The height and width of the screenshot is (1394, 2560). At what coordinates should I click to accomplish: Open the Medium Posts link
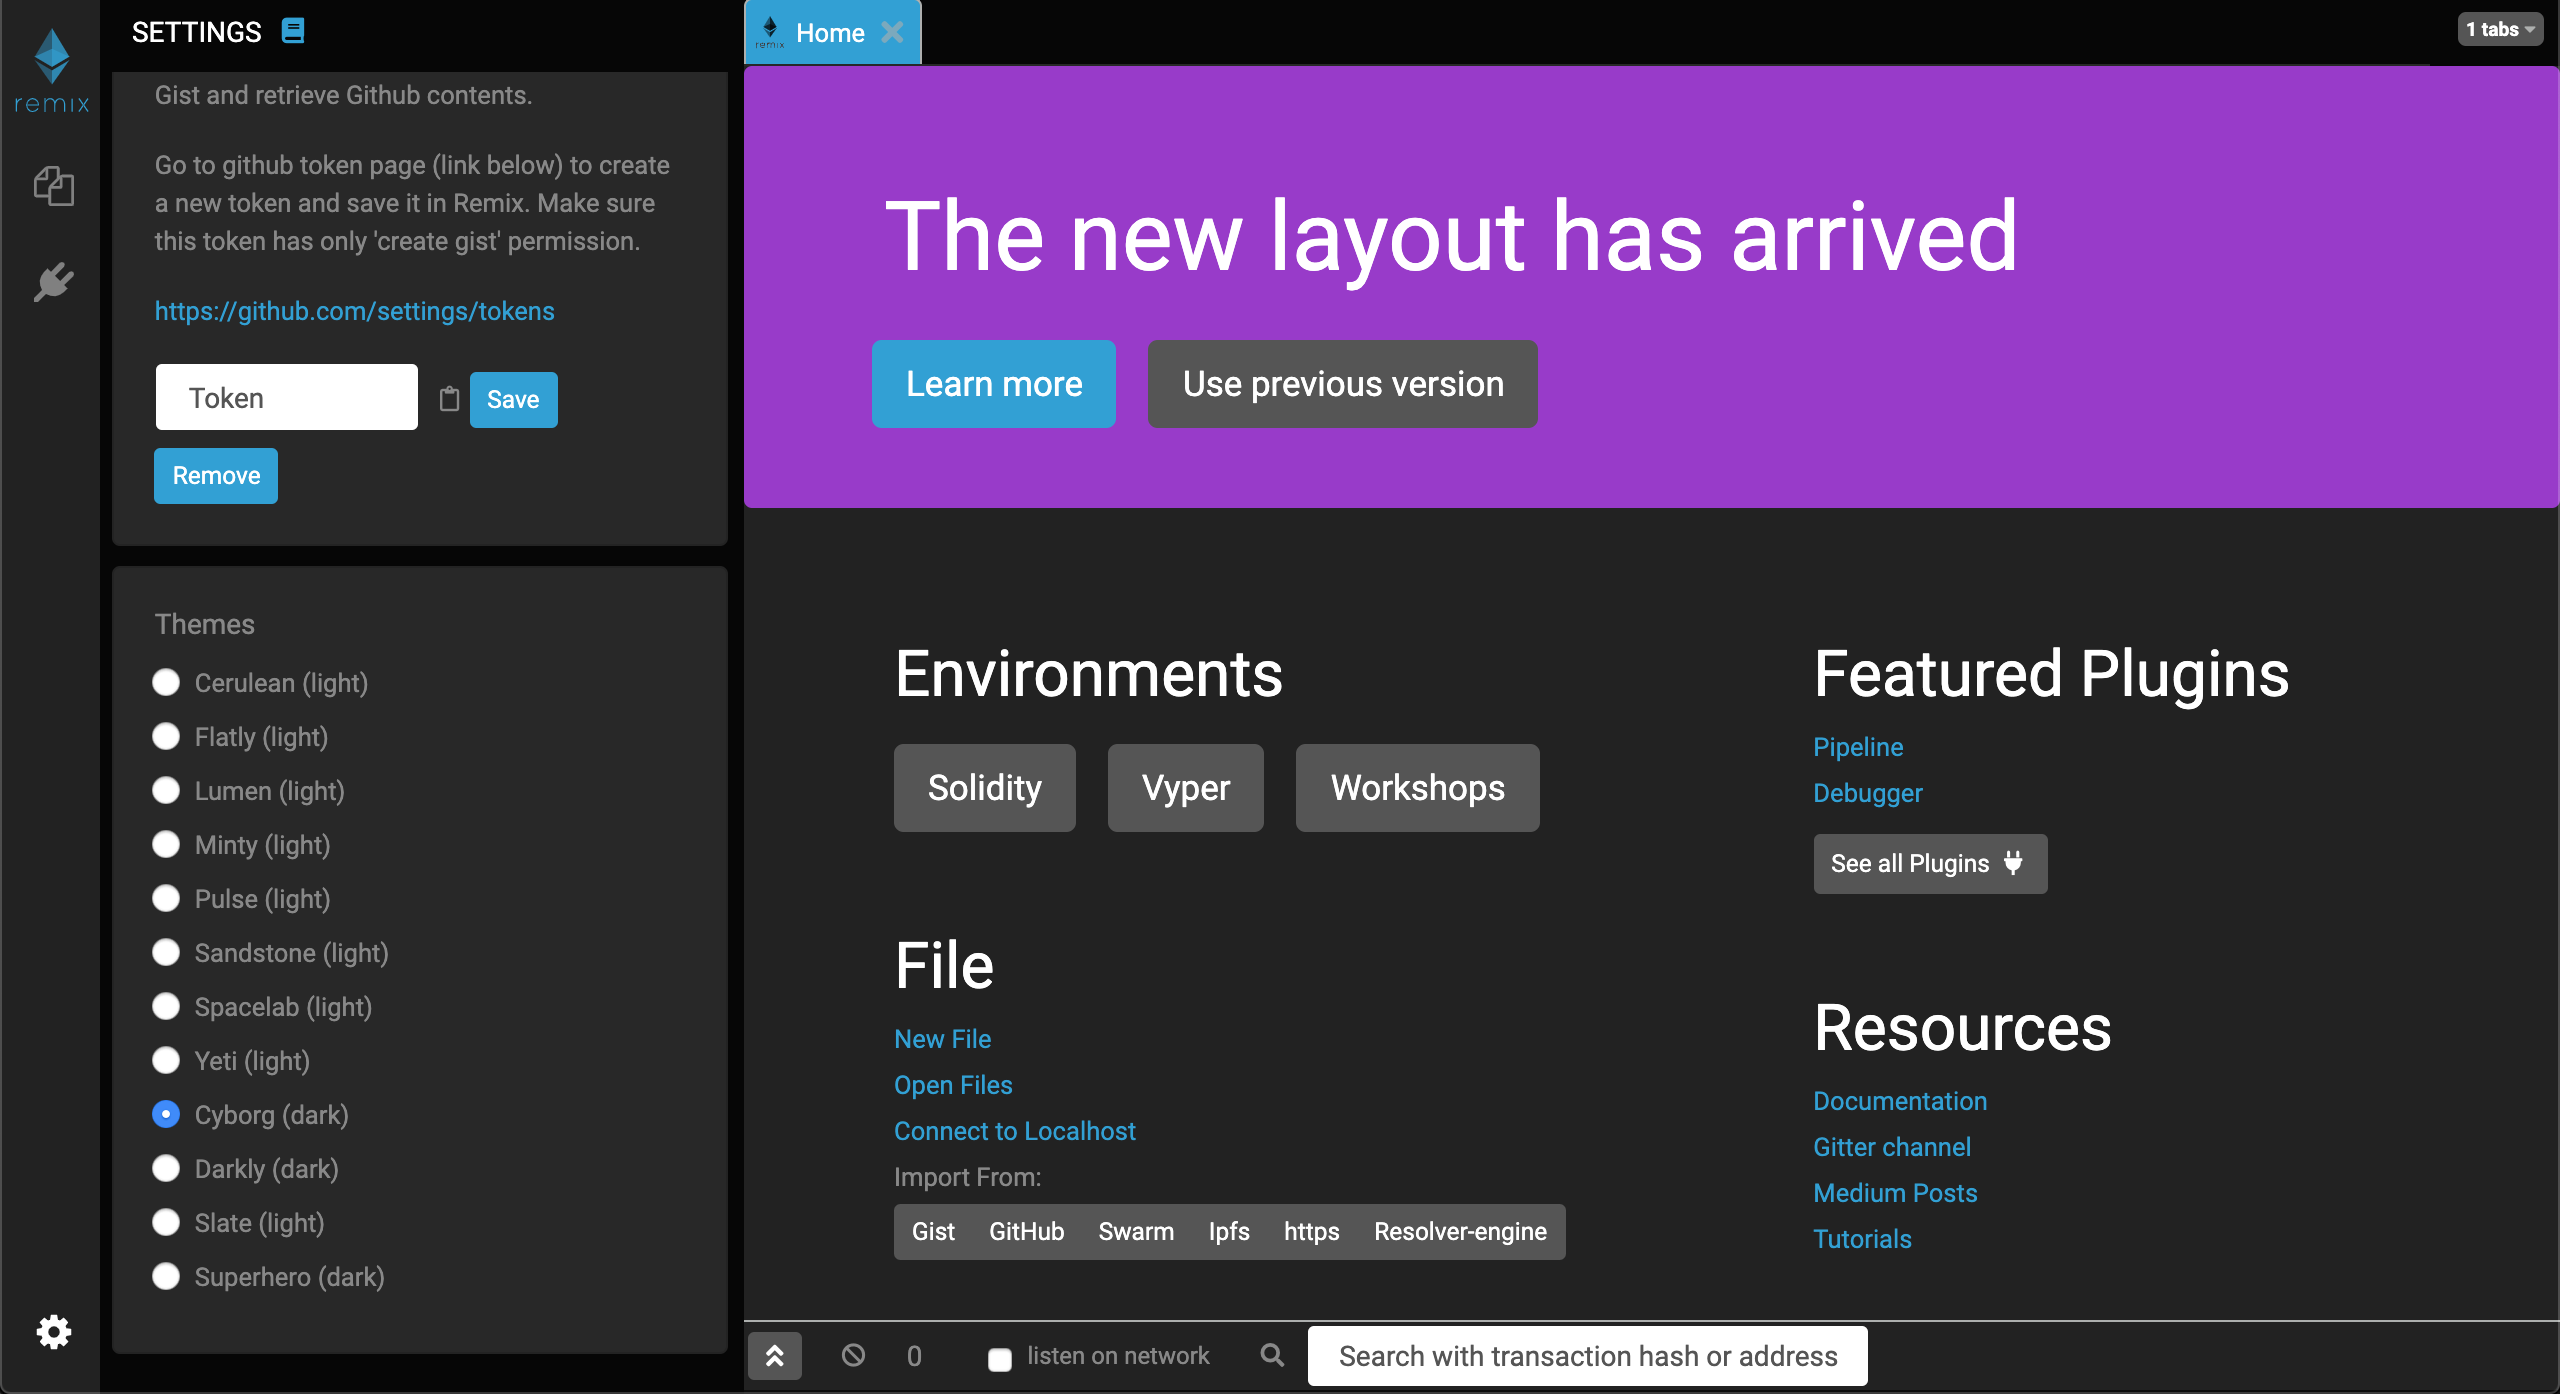1895,1193
